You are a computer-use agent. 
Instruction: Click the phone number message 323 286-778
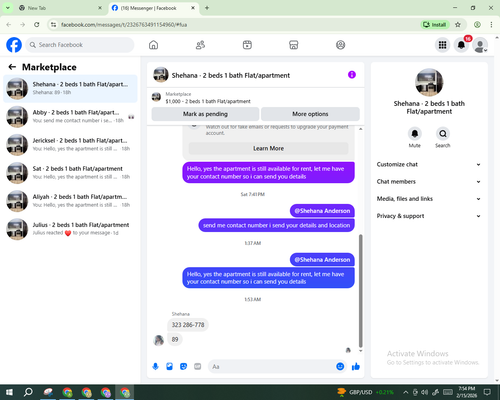click(x=188, y=325)
